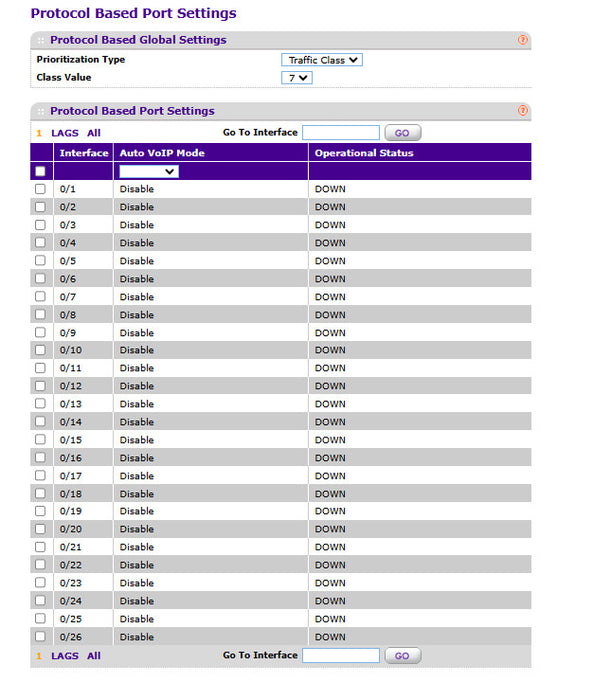Expand the Class Value dropdown
Screen dimensions: 593x700
pyautogui.click(x=296, y=78)
